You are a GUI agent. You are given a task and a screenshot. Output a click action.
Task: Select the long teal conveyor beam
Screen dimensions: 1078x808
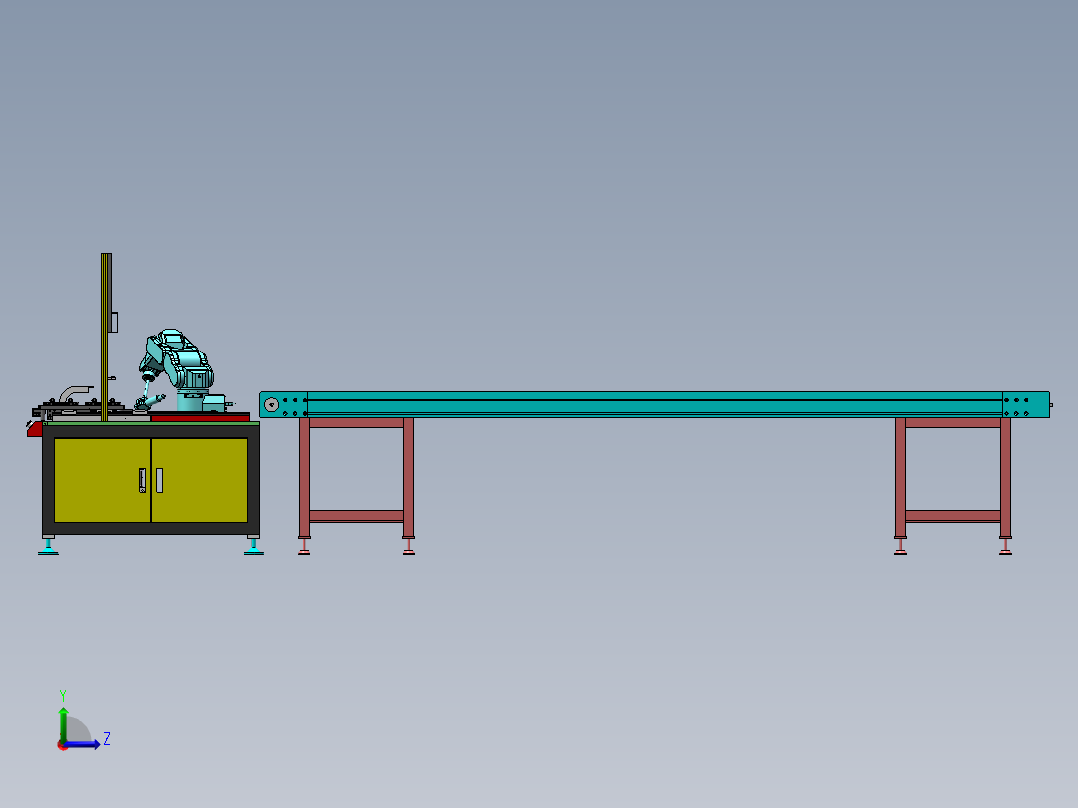[x=654, y=404]
